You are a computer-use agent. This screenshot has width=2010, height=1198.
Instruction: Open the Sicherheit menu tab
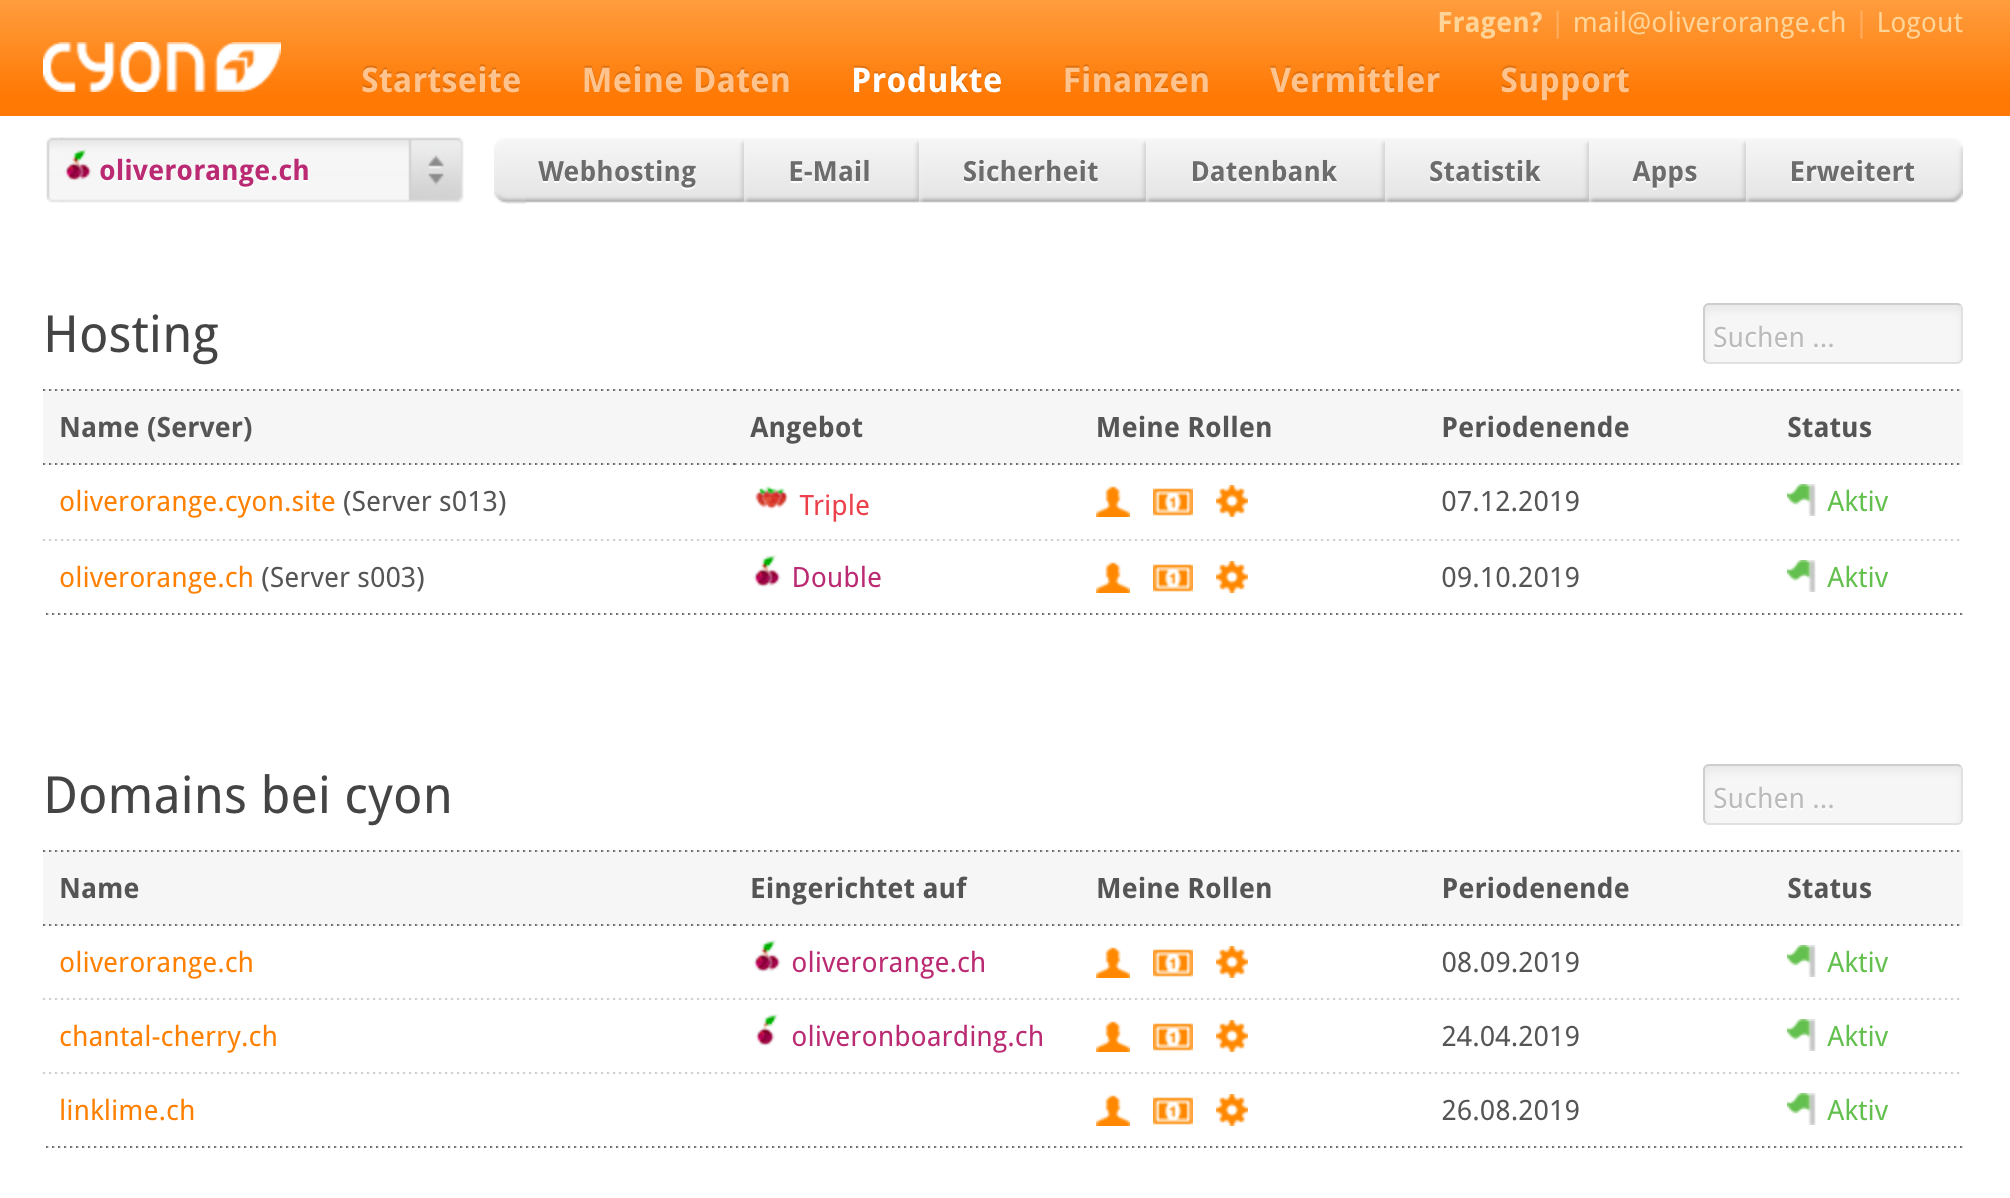[1030, 172]
